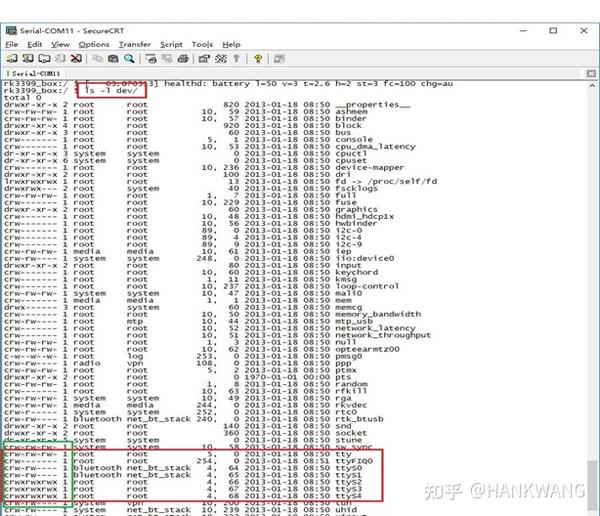
Task: Click the '__properties__' directory entry
Action: [x=373, y=105]
